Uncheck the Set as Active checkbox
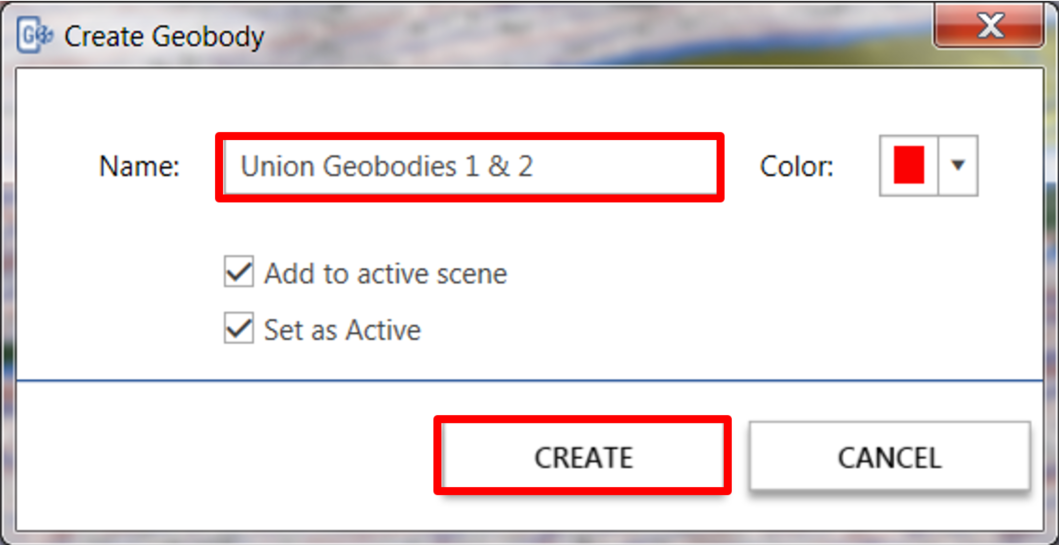 [x=238, y=328]
